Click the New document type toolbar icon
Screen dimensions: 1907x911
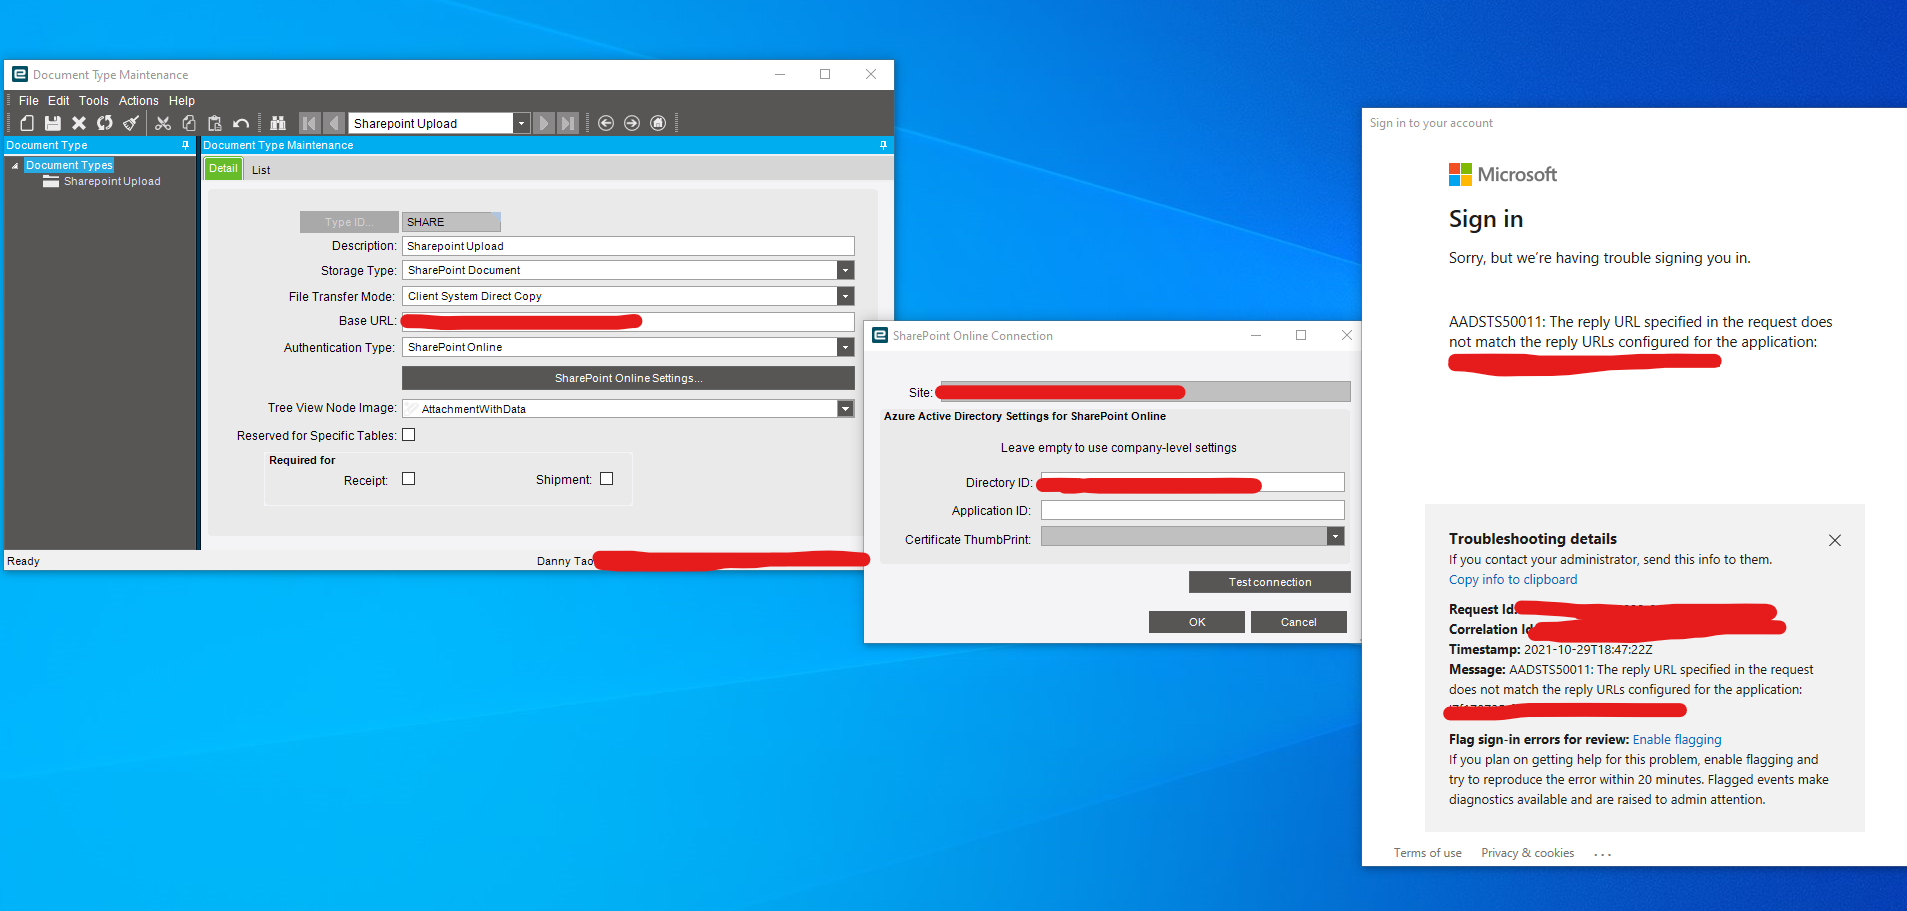click(x=27, y=123)
